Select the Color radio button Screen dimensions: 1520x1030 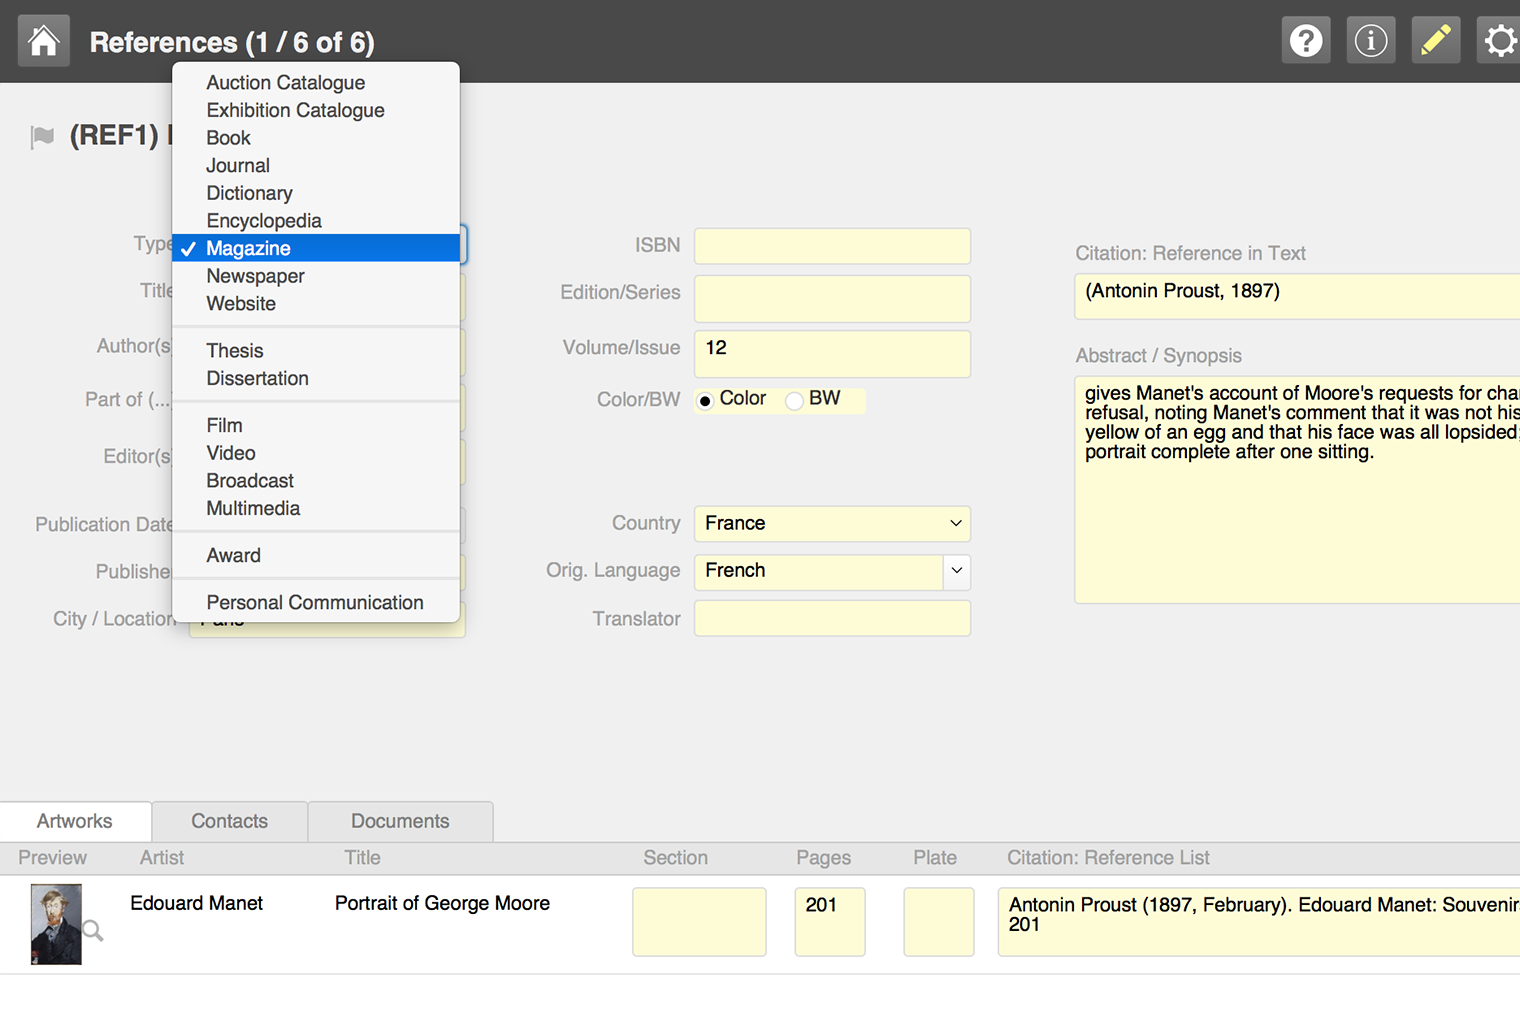pos(705,400)
